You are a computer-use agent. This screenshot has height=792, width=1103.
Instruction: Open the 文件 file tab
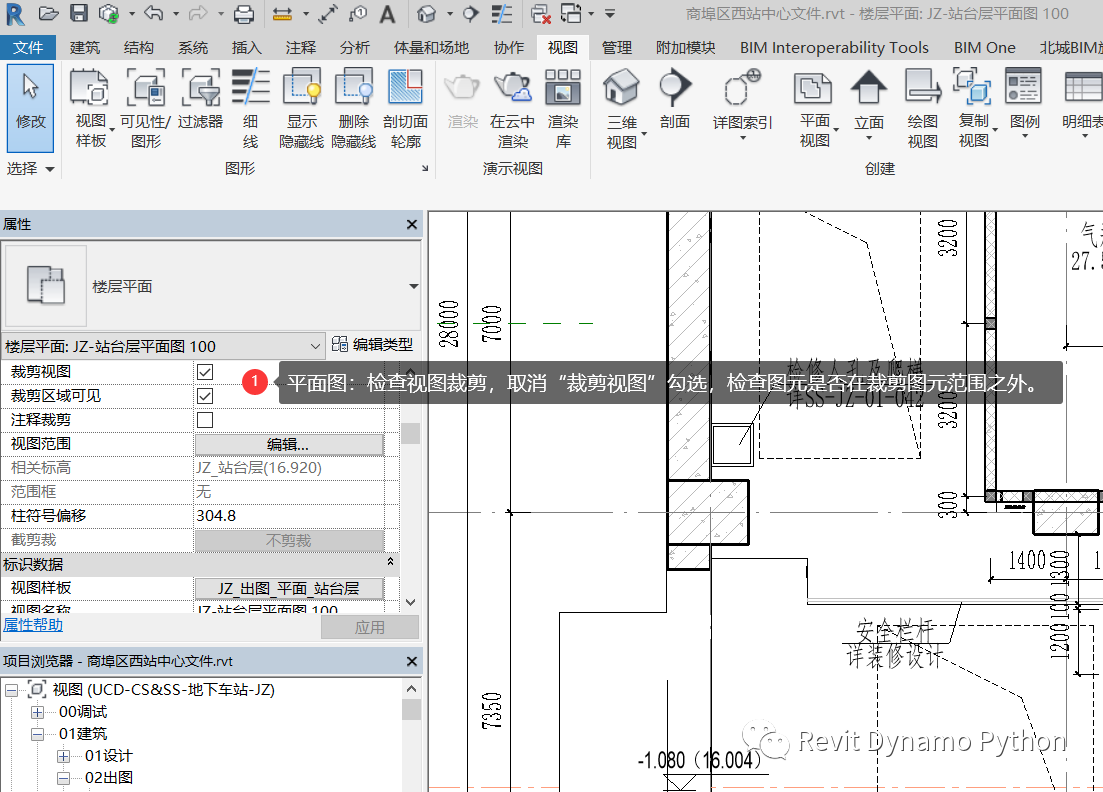click(x=28, y=47)
